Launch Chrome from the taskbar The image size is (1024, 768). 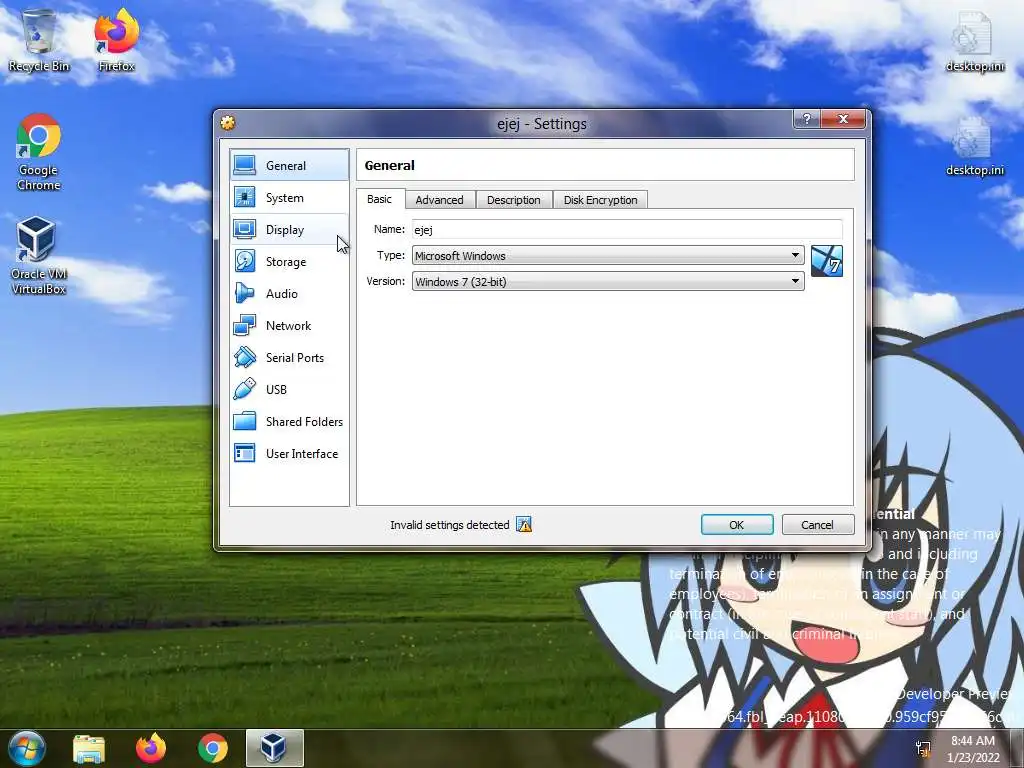[x=213, y=748]
